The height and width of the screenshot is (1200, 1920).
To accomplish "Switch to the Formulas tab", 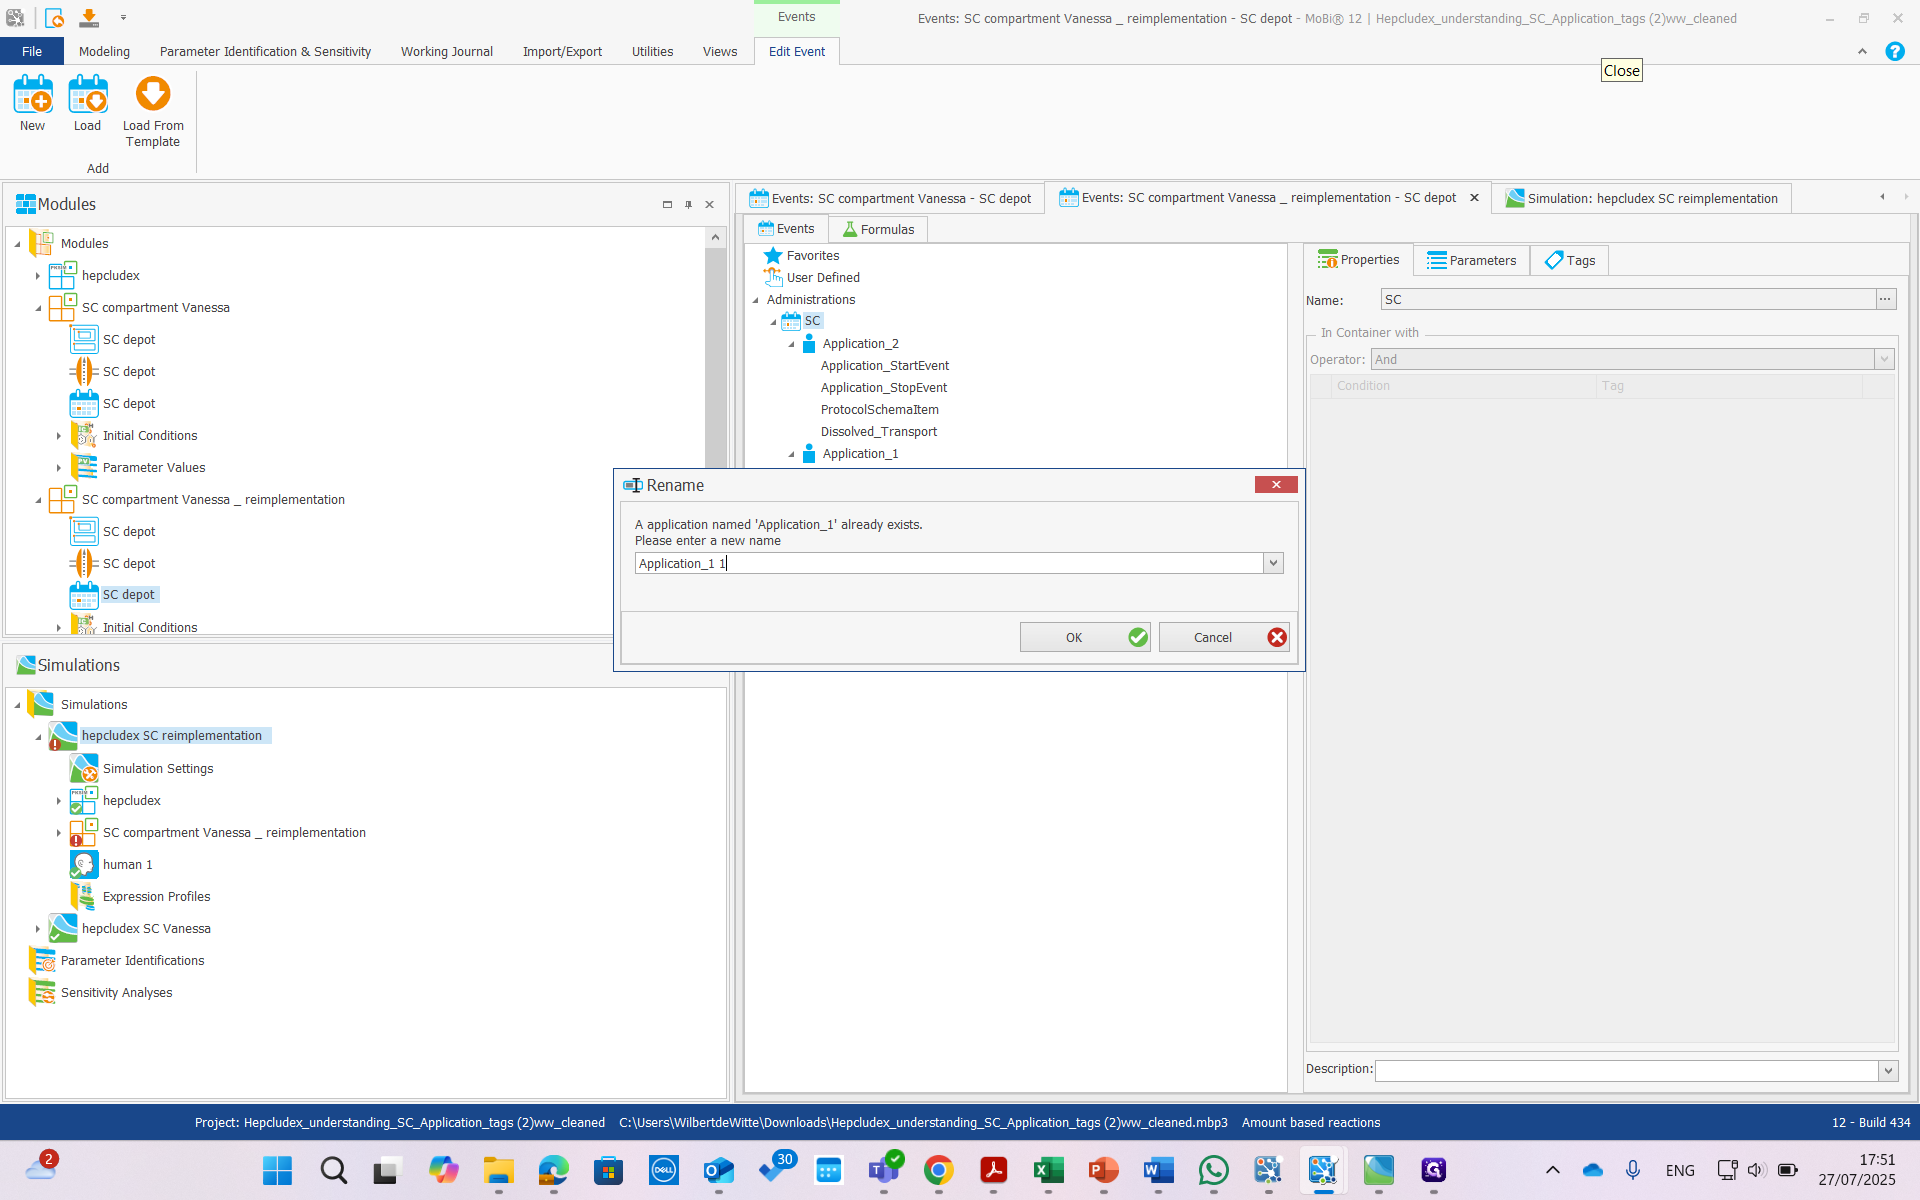I will (x=877, y=230).
